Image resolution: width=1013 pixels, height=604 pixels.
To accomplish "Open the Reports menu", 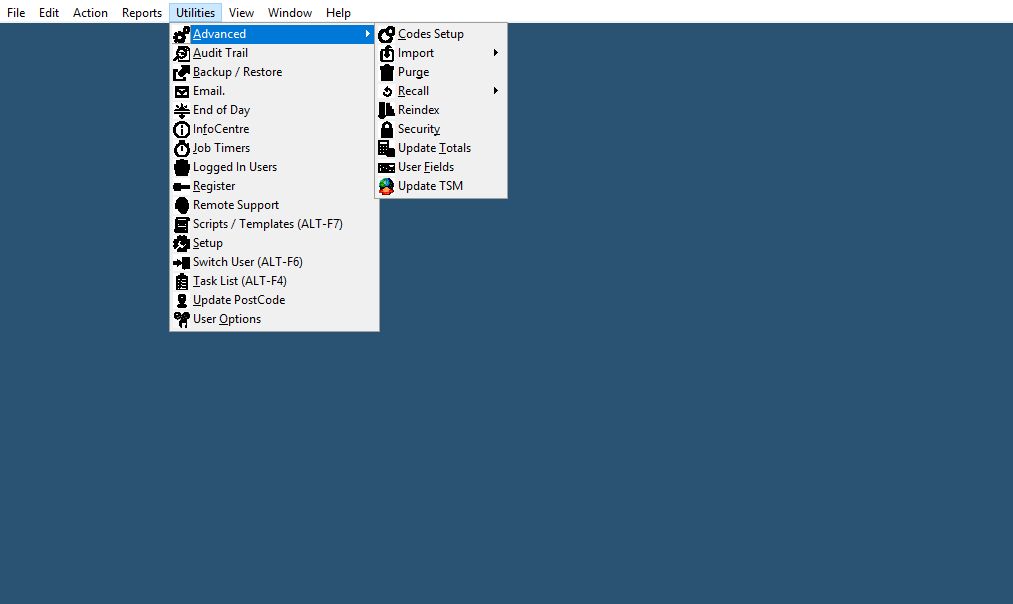I will coord(142,13).
